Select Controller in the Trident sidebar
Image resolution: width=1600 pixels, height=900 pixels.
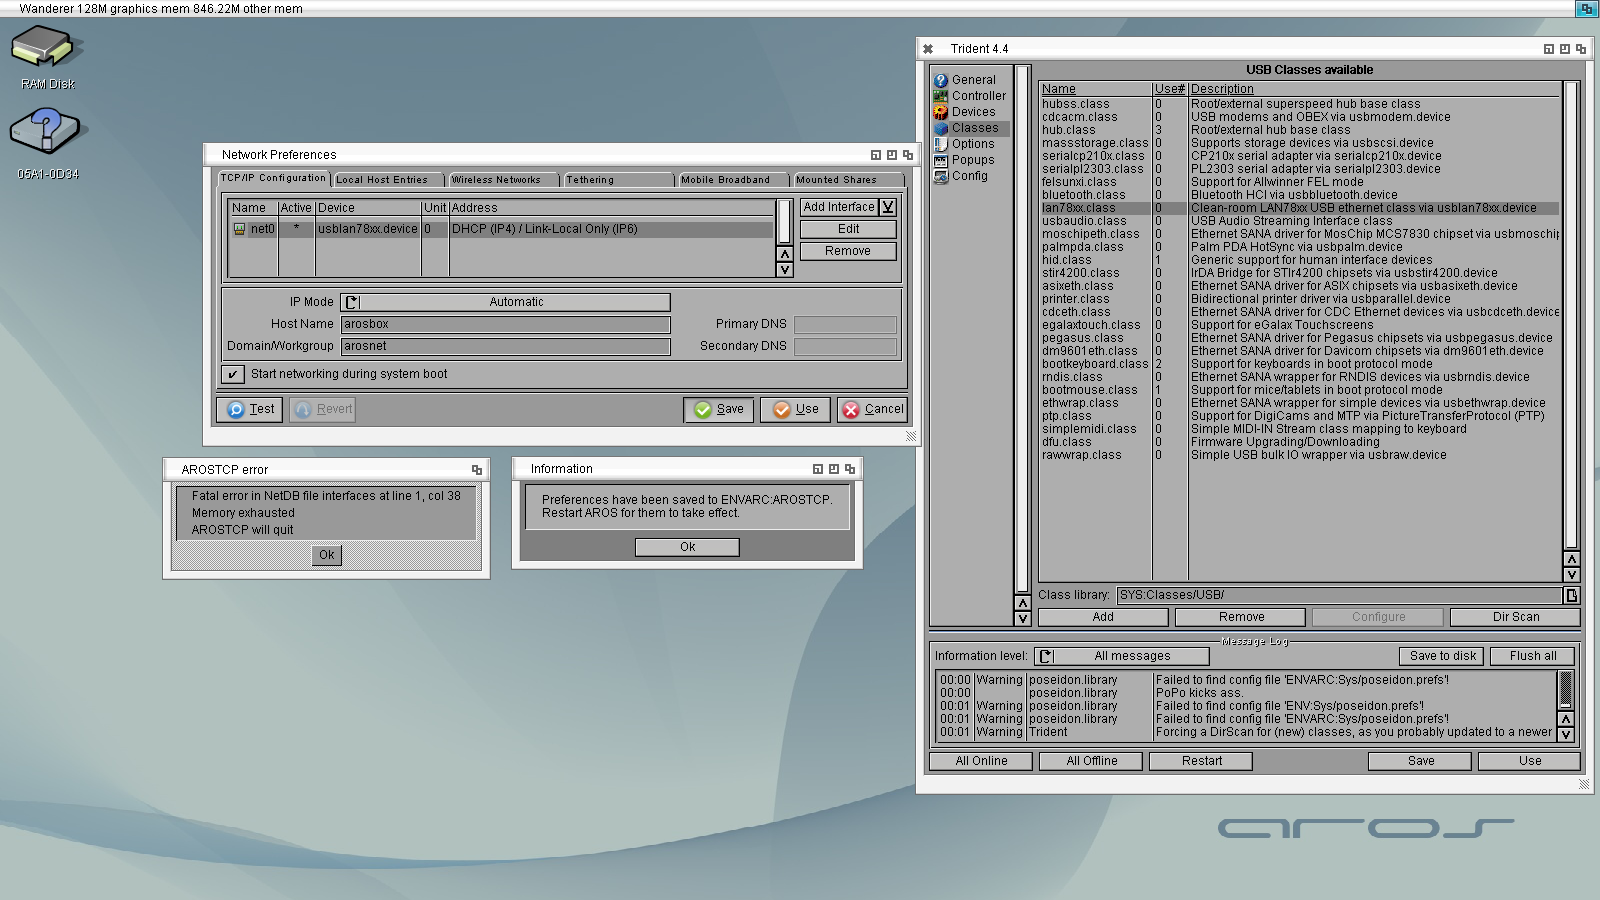[x=972, y=96]
